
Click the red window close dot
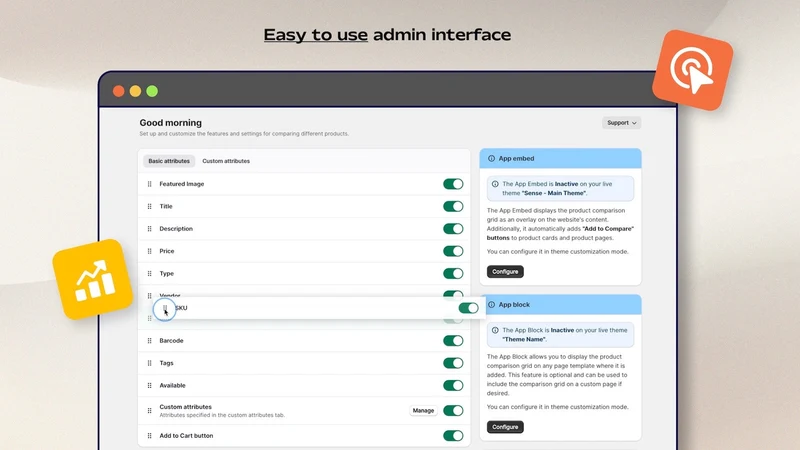tap(118, 91)
